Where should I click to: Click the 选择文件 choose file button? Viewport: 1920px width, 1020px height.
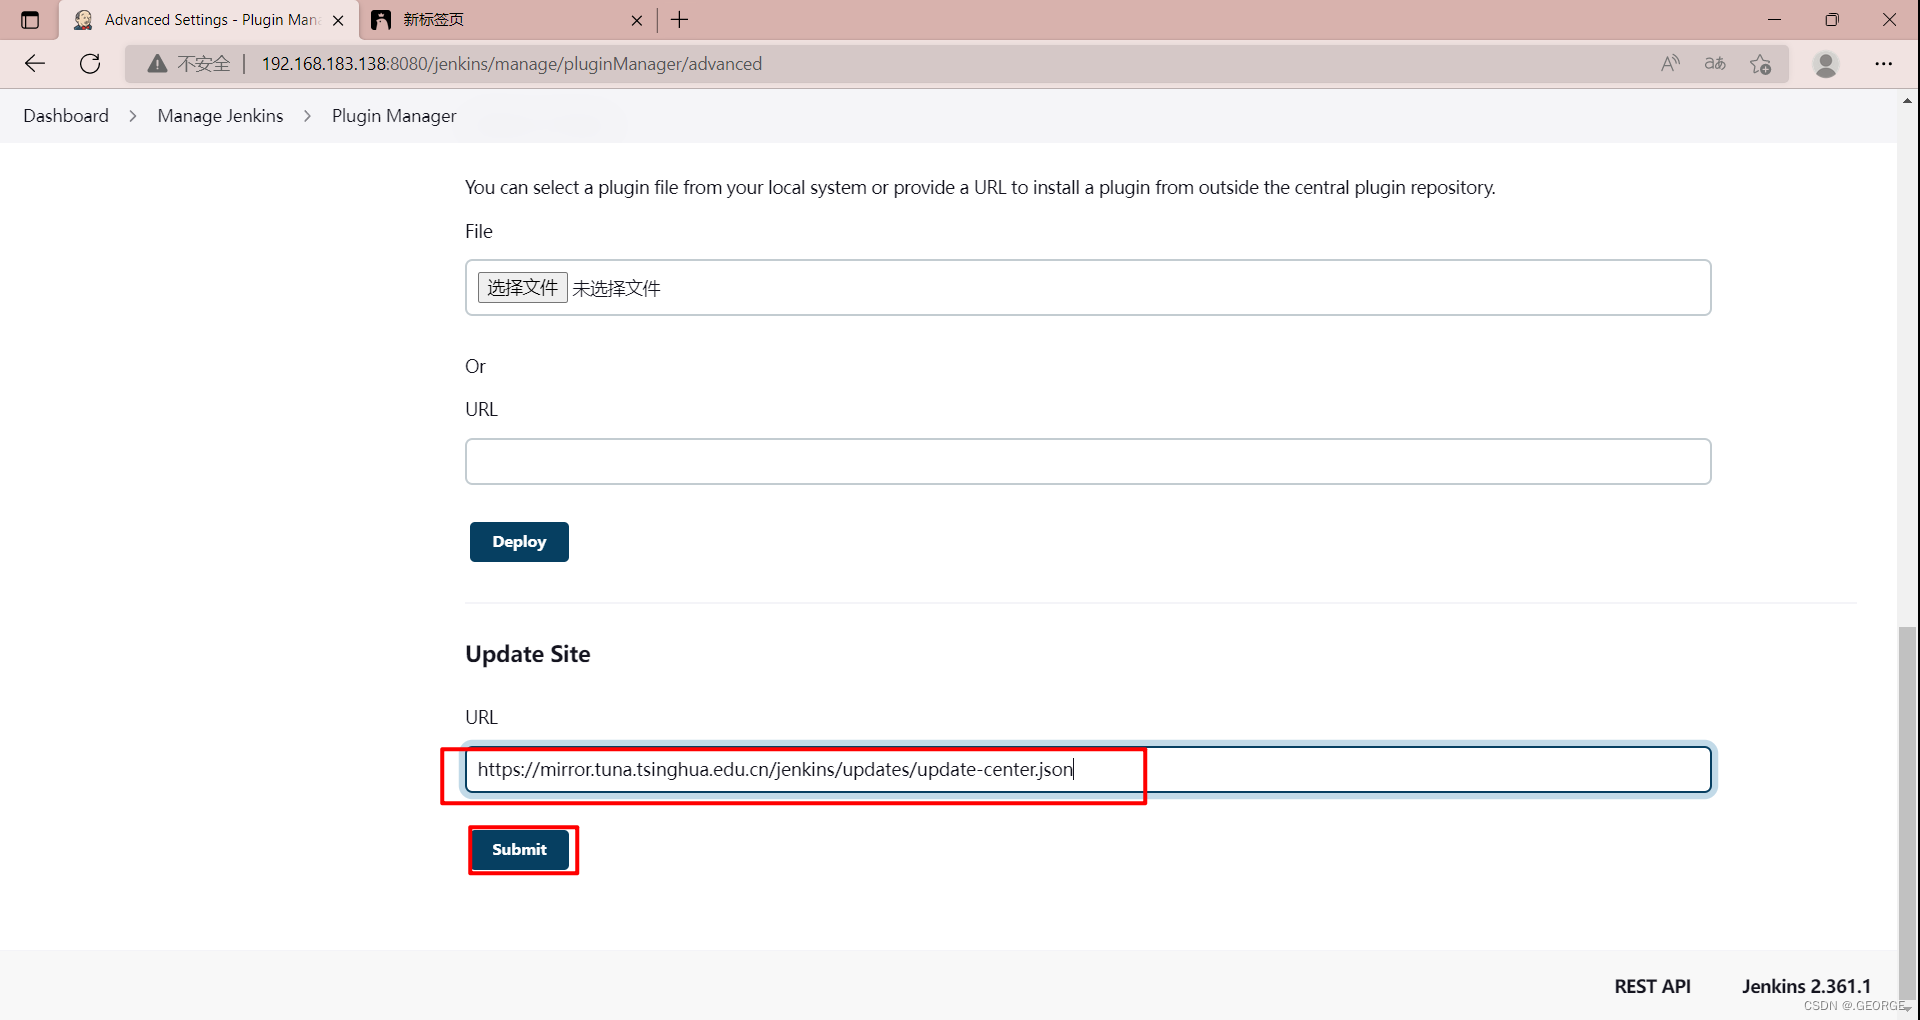(x=522, y=288)
